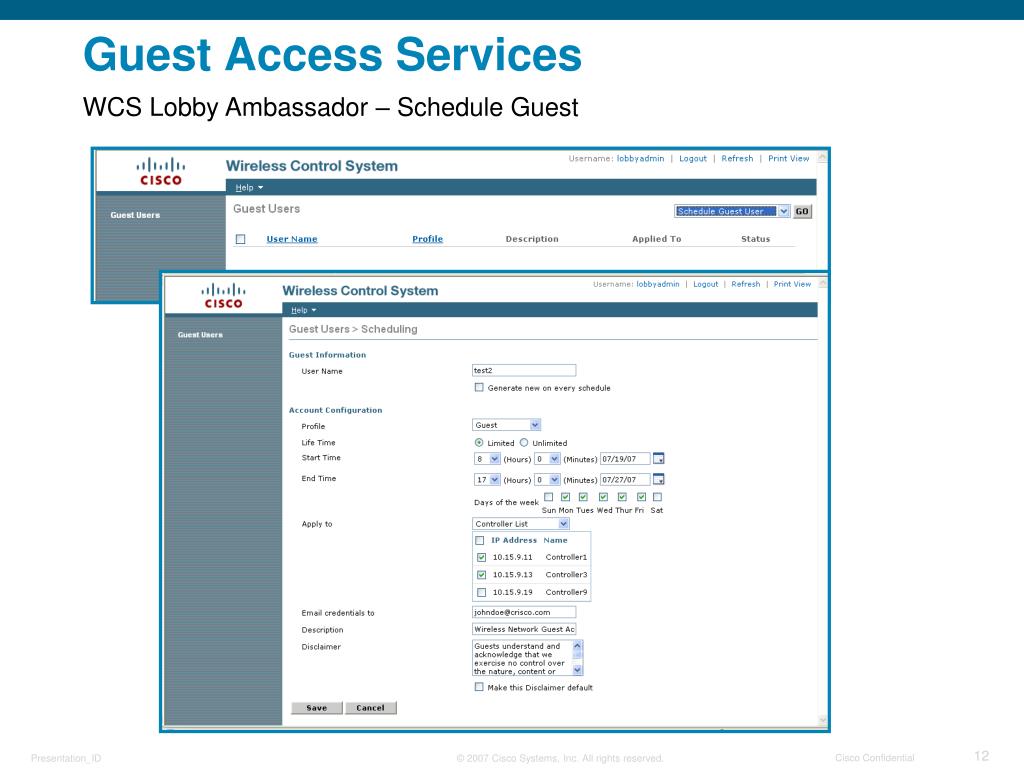The width and height of the screenshot is (1024, 768).
Task: Open the Help menu in the back window
Action: point(249,187)
